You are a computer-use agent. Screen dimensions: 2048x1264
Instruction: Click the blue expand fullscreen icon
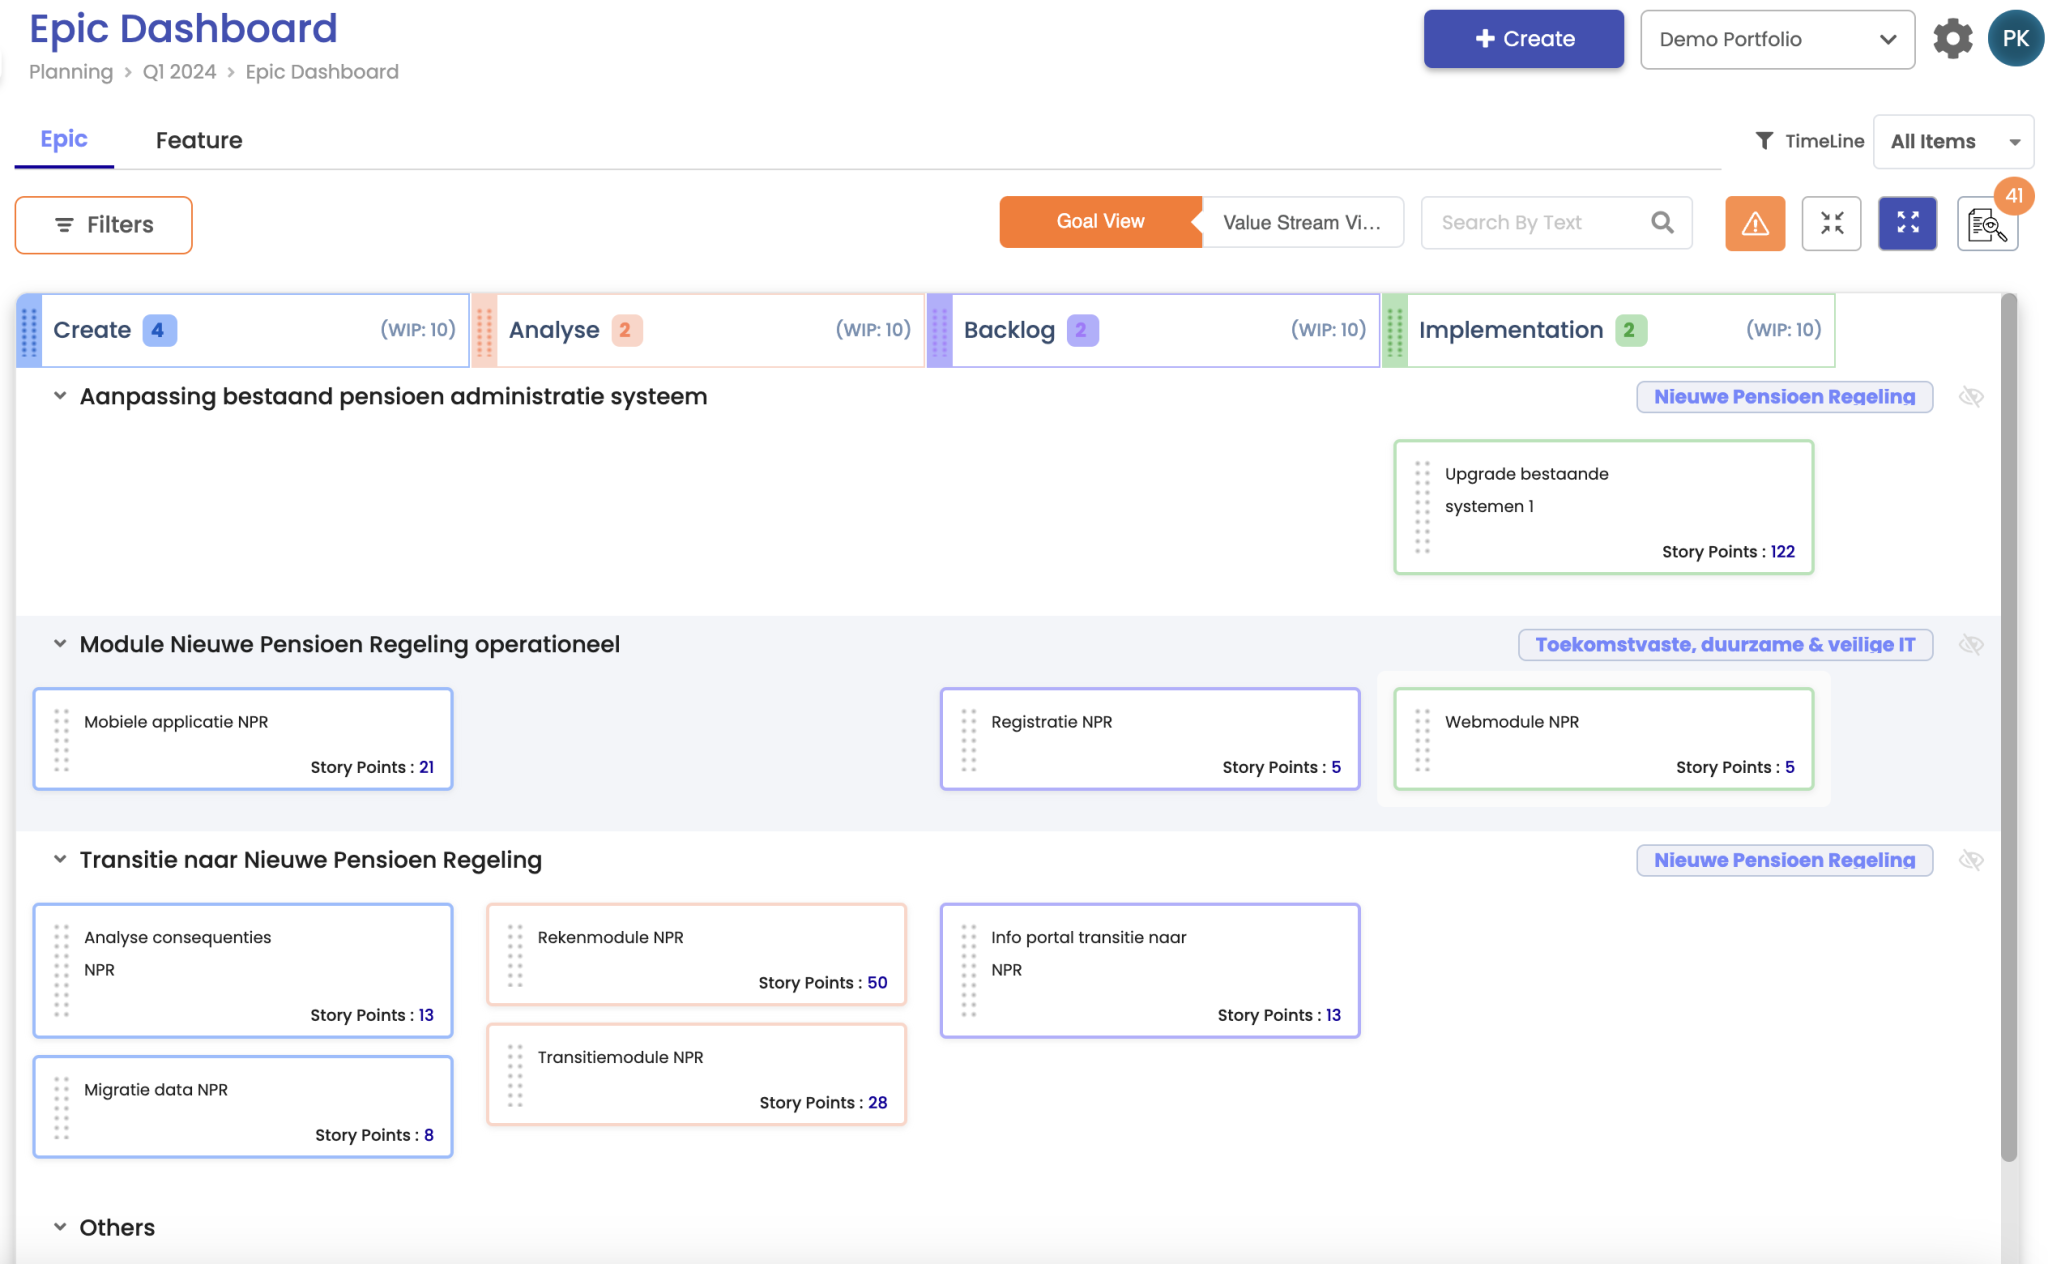[1907, 223]
